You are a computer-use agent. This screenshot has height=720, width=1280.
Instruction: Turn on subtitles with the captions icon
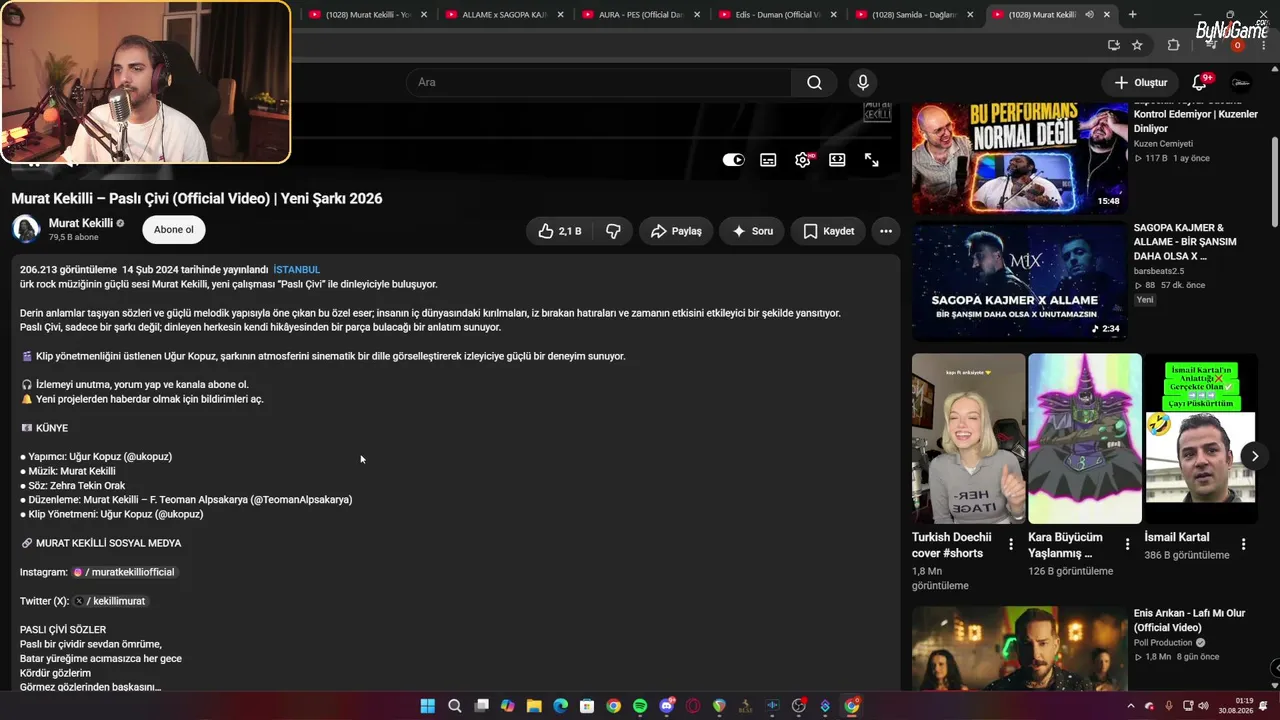[768, 160]
